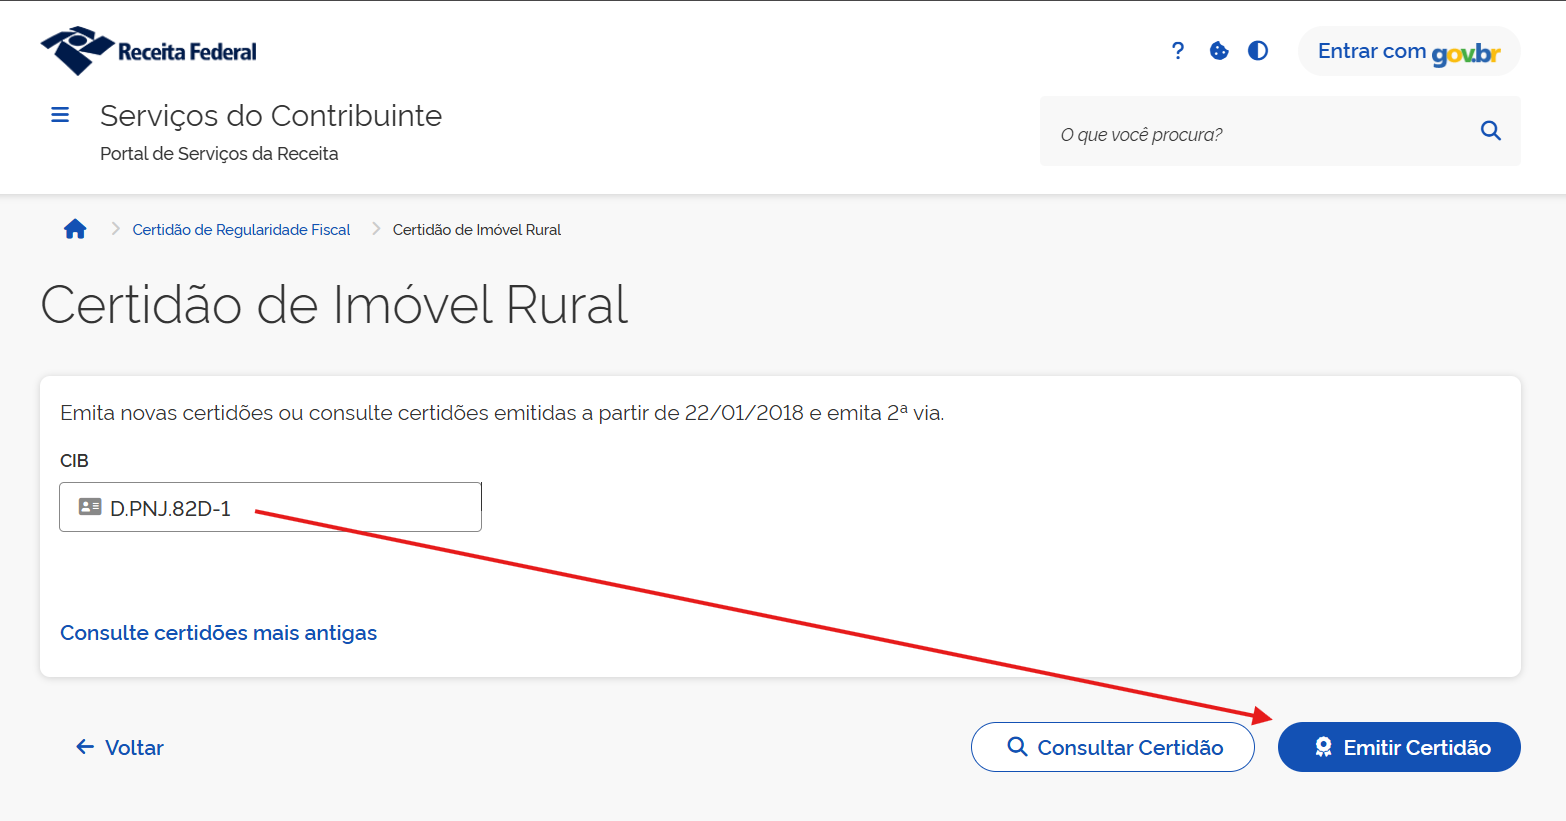Focus the 'O que você procura?' search box
The width and height of the screenshot is (1566, 821).
(1260, 134)
